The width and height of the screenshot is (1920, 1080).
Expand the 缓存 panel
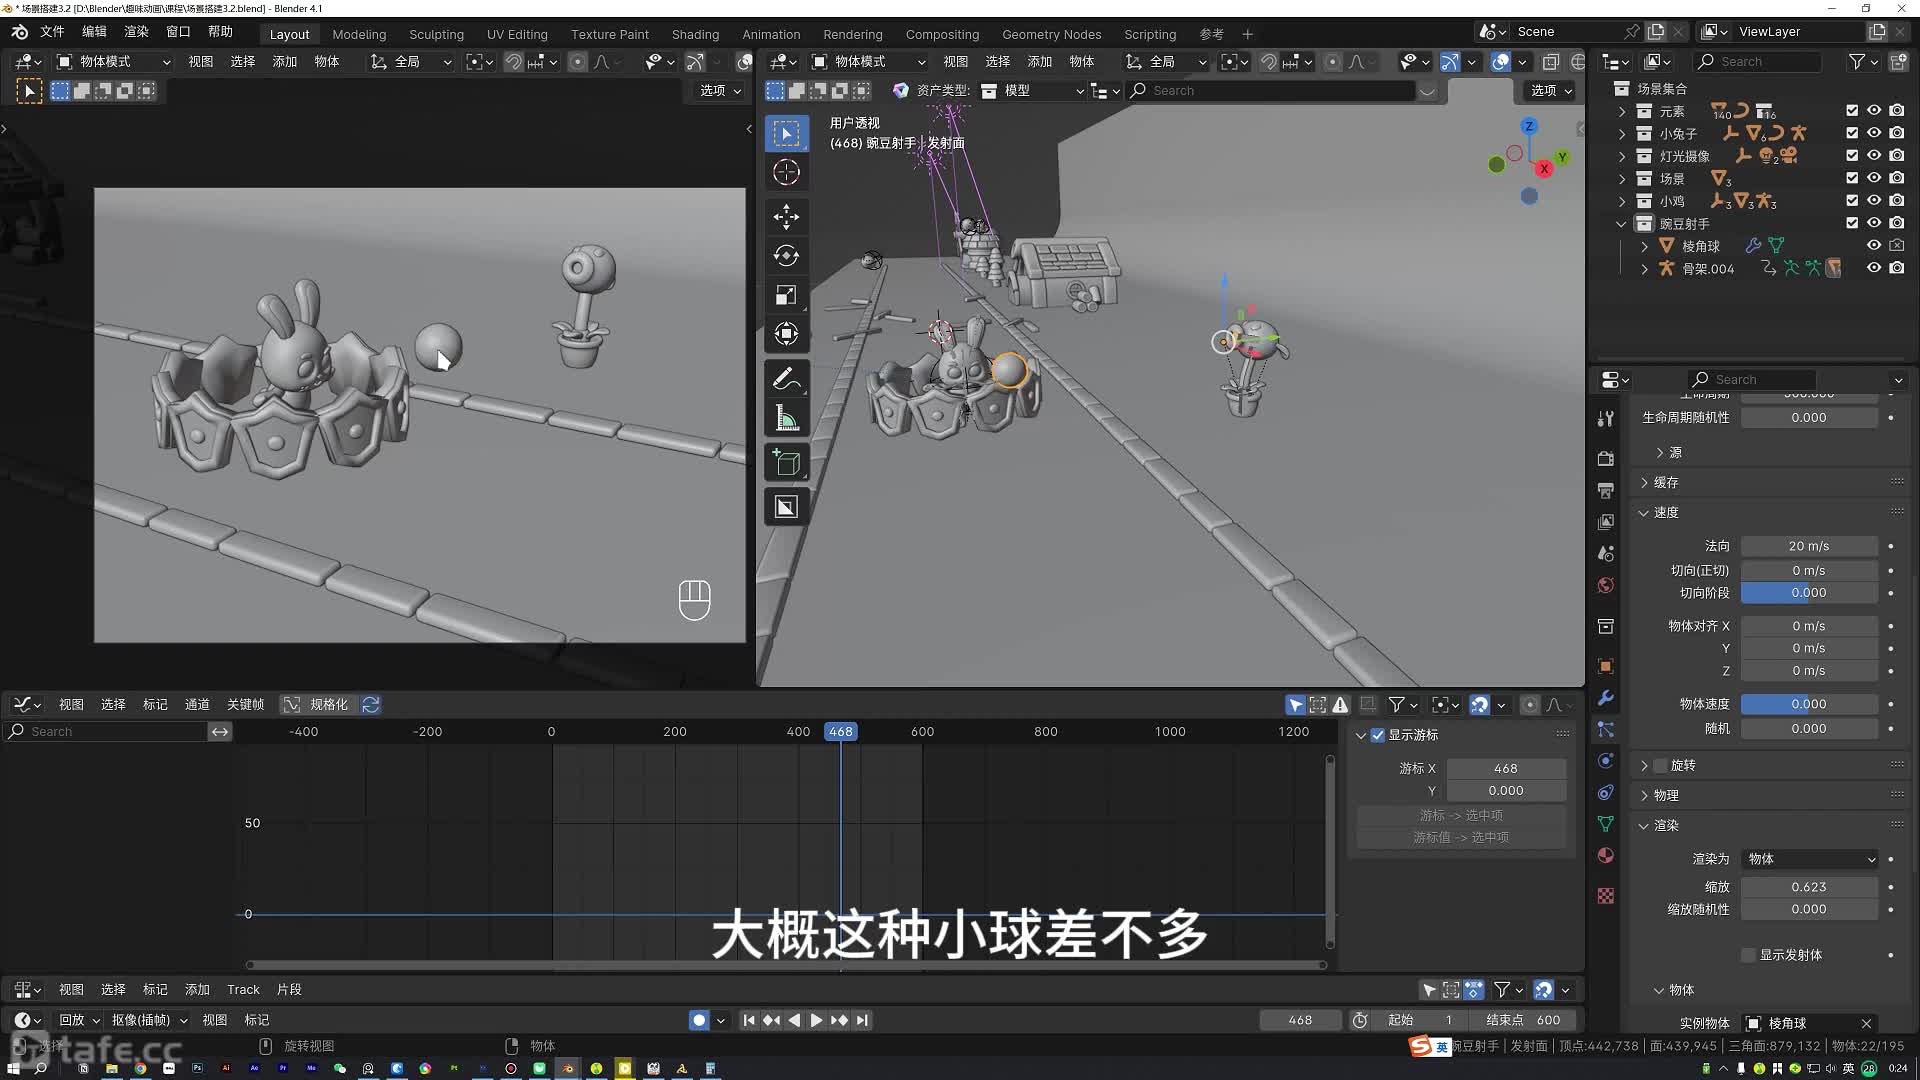click(x=1666, y=482)
